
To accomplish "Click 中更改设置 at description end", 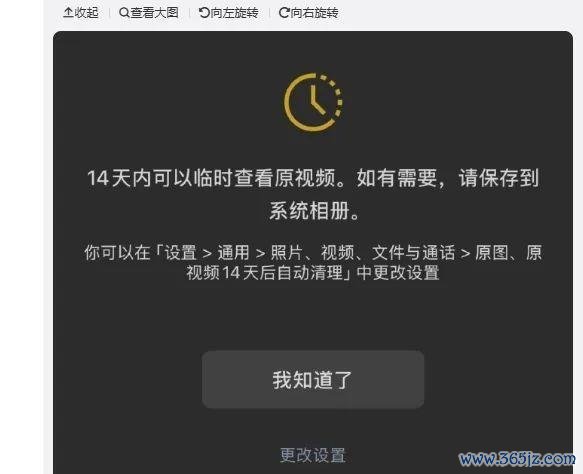I will point(398,273).
